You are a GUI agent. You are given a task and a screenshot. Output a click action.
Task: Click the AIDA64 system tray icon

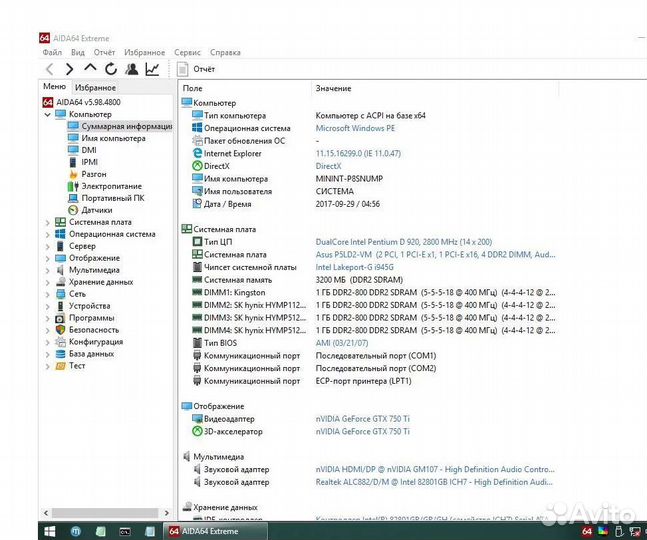coord(587,531)
